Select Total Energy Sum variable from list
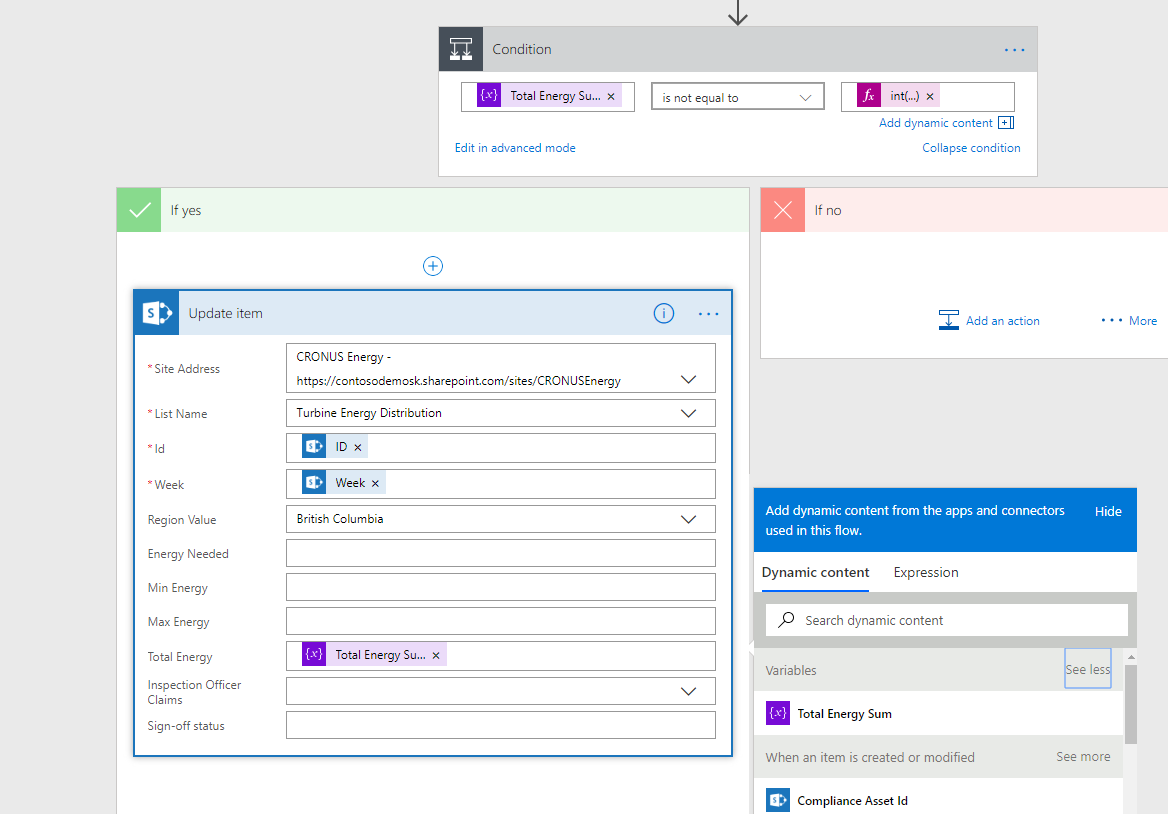This screenshot has width=1168, height=814. (844, 714)
